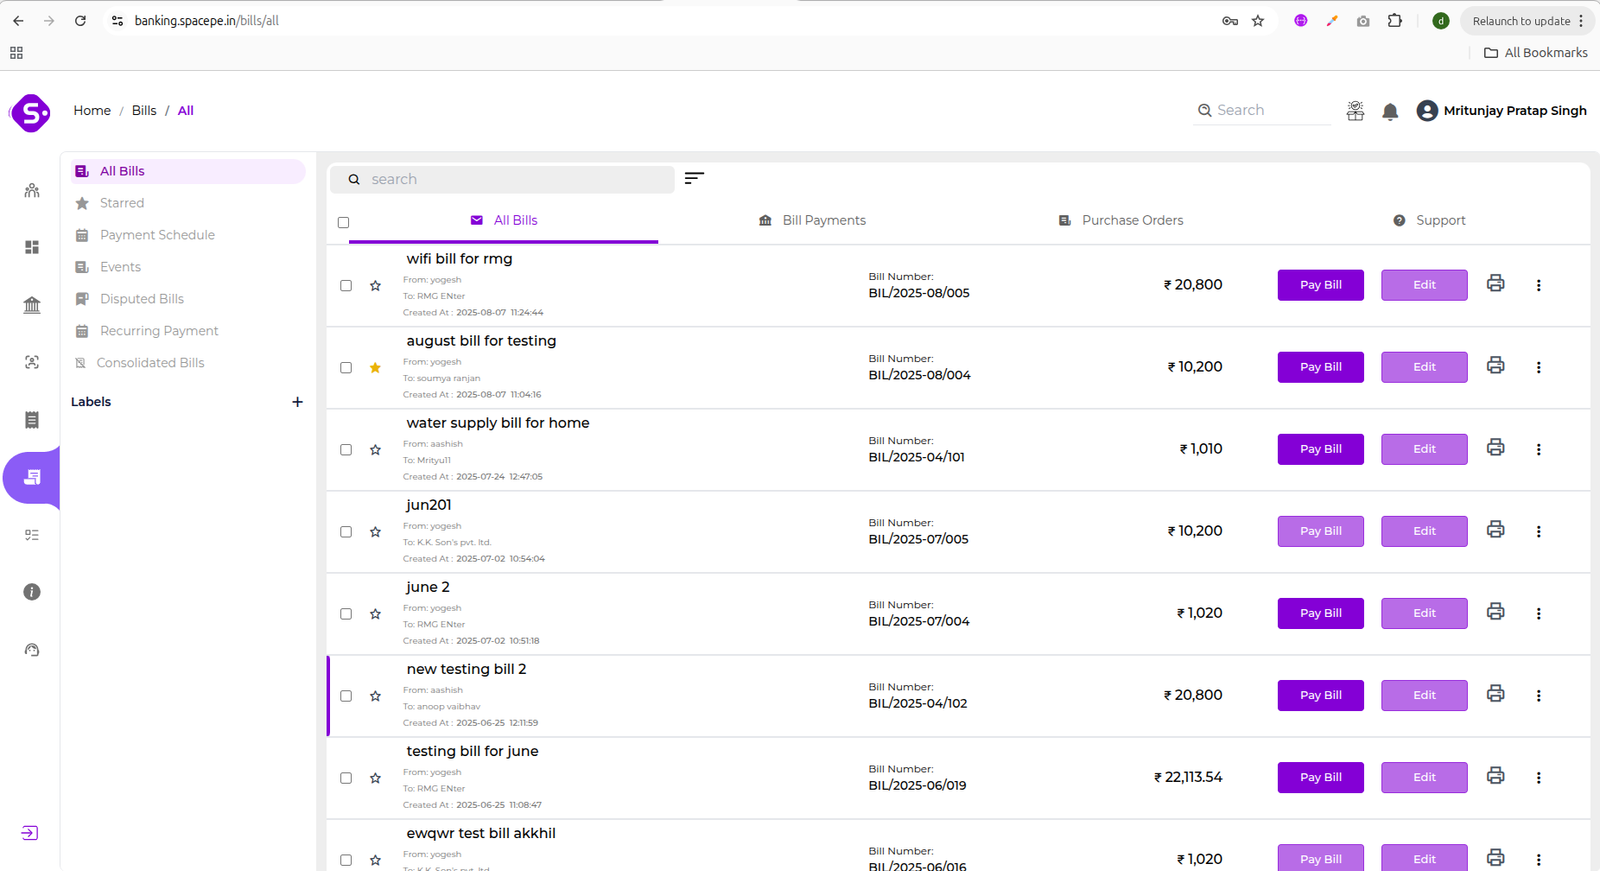Add a new label with plus icon

297,402
